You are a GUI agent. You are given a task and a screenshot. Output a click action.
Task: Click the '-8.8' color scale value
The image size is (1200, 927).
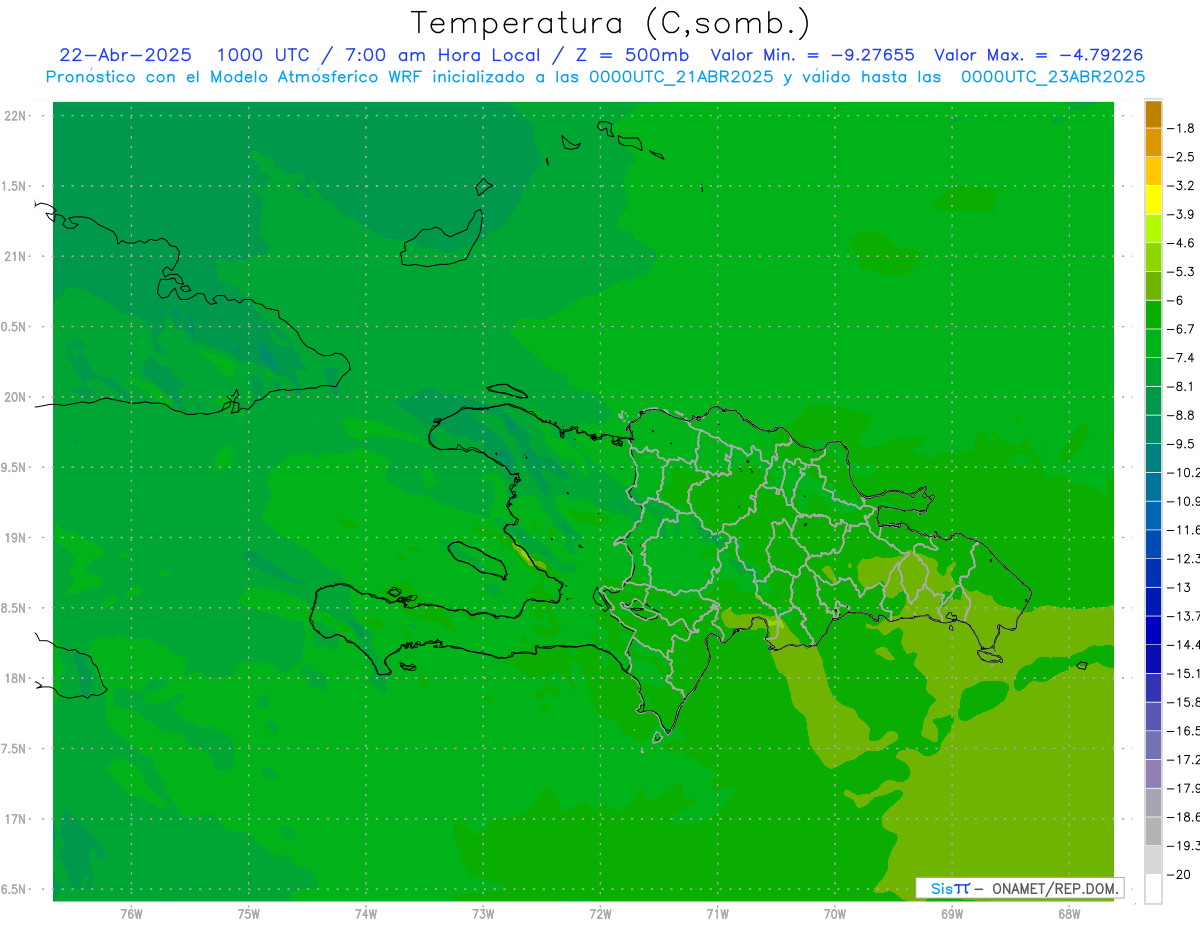1182,415
